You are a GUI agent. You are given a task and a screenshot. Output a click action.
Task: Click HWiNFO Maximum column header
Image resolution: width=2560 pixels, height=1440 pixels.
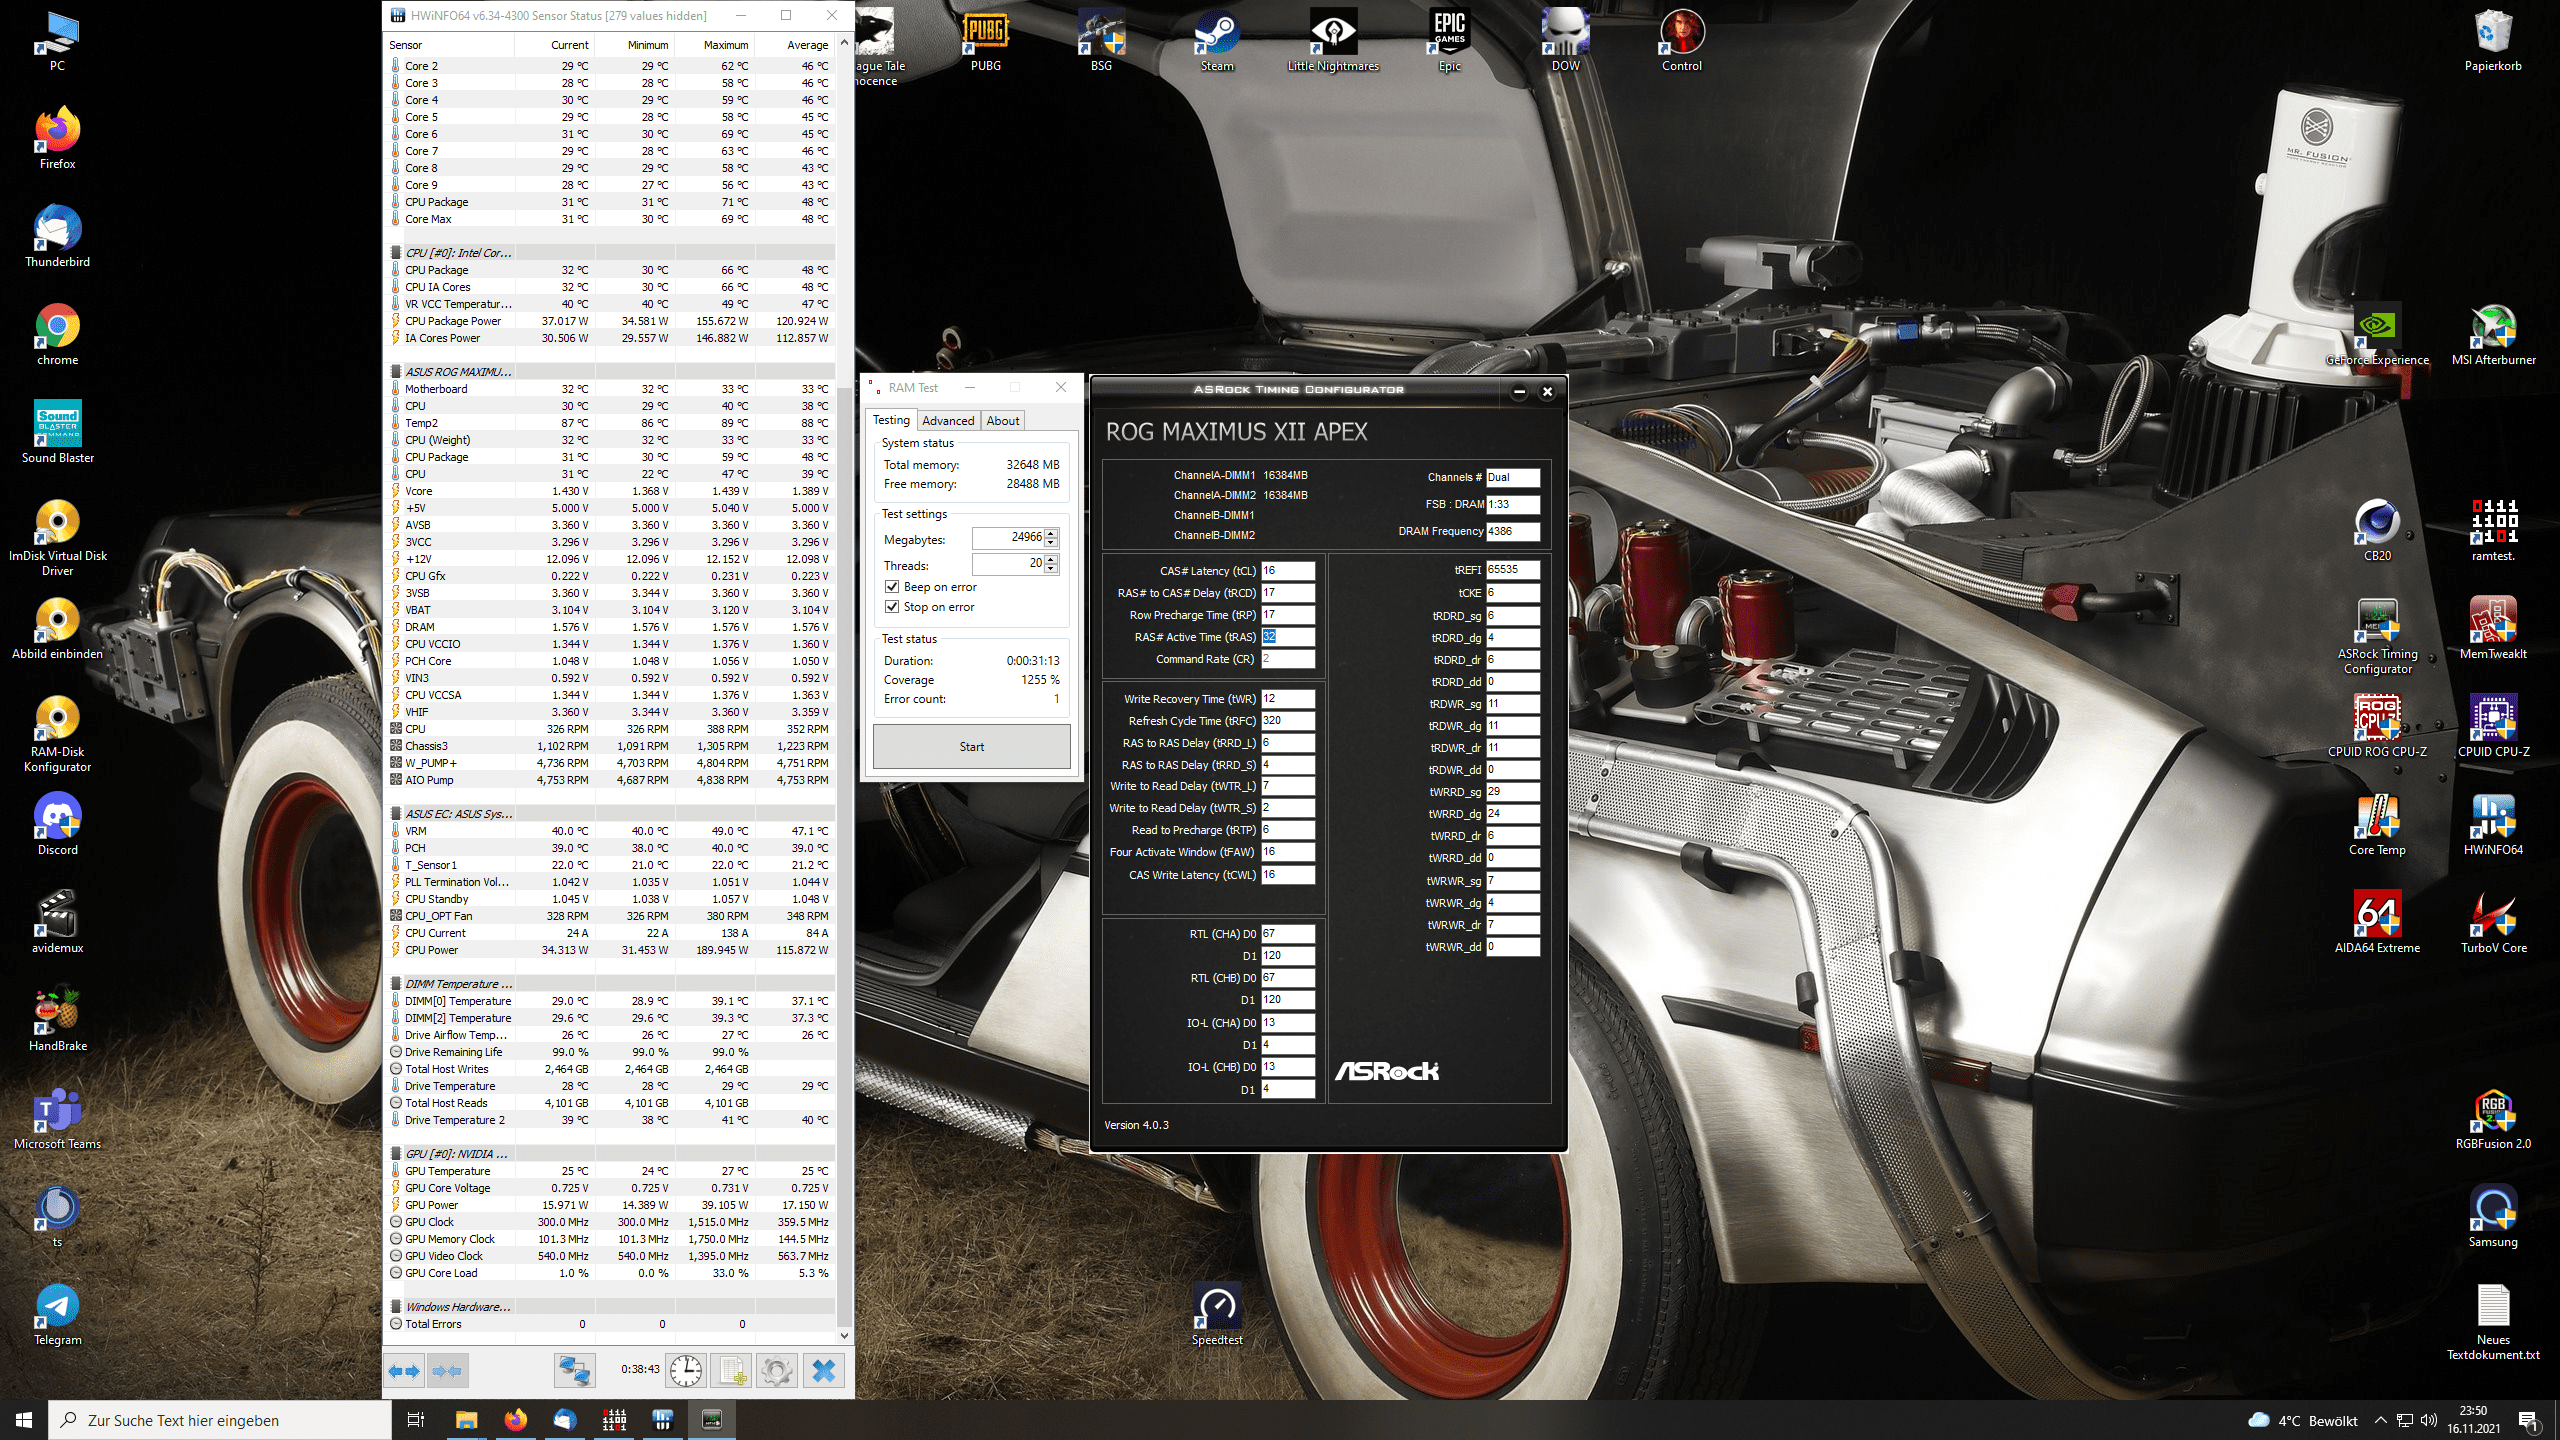coord(713,45)
